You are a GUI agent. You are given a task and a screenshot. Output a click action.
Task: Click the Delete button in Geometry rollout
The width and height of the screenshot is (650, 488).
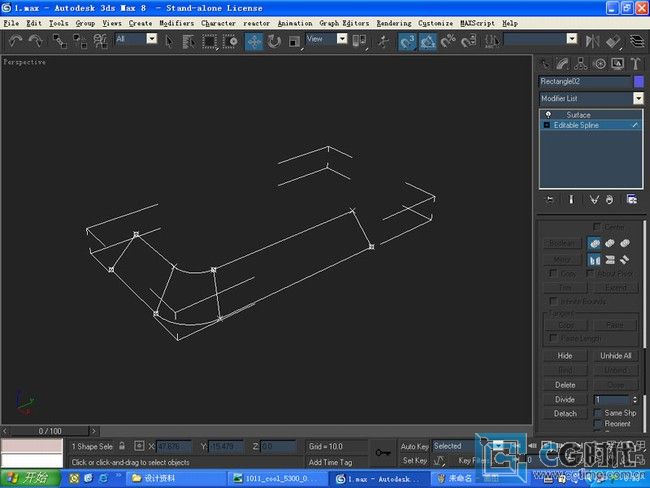pos(565,385)
